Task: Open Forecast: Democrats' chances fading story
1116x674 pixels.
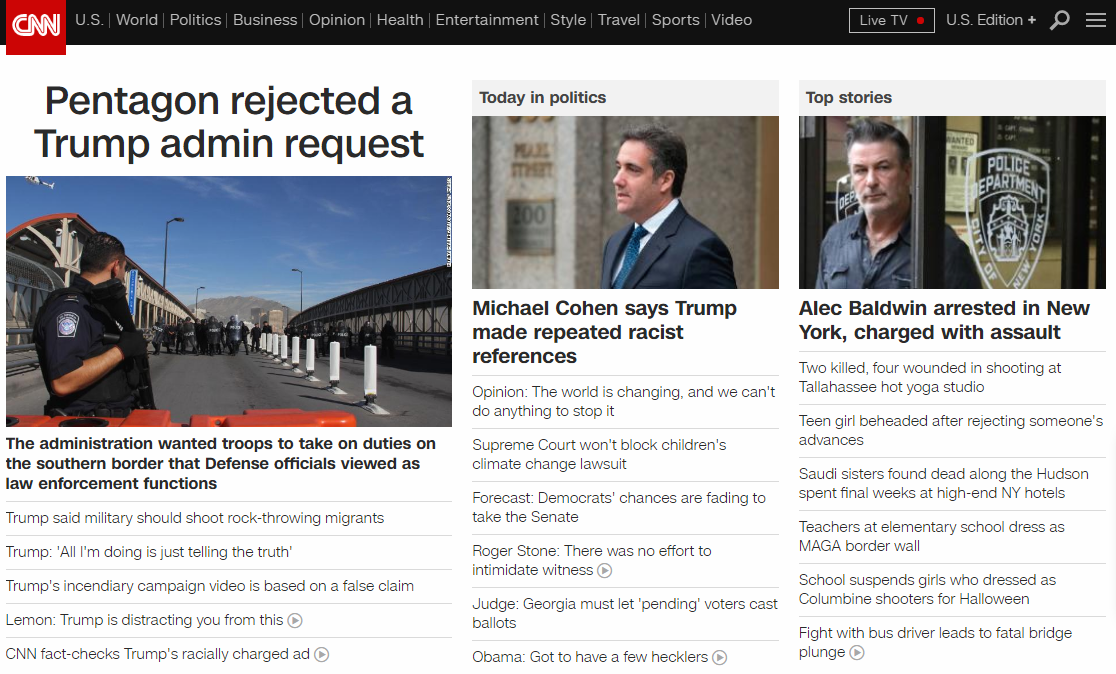Action: (619, 507)
